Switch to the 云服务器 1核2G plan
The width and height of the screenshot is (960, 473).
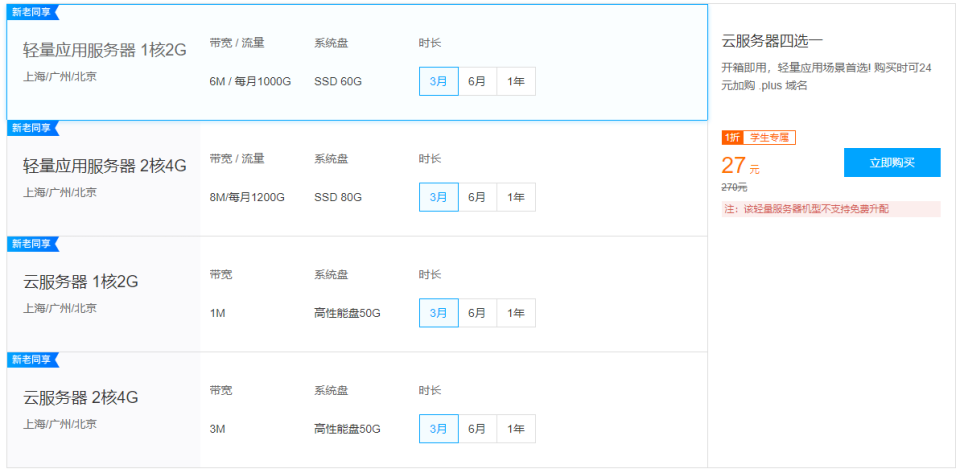(357, 294)
